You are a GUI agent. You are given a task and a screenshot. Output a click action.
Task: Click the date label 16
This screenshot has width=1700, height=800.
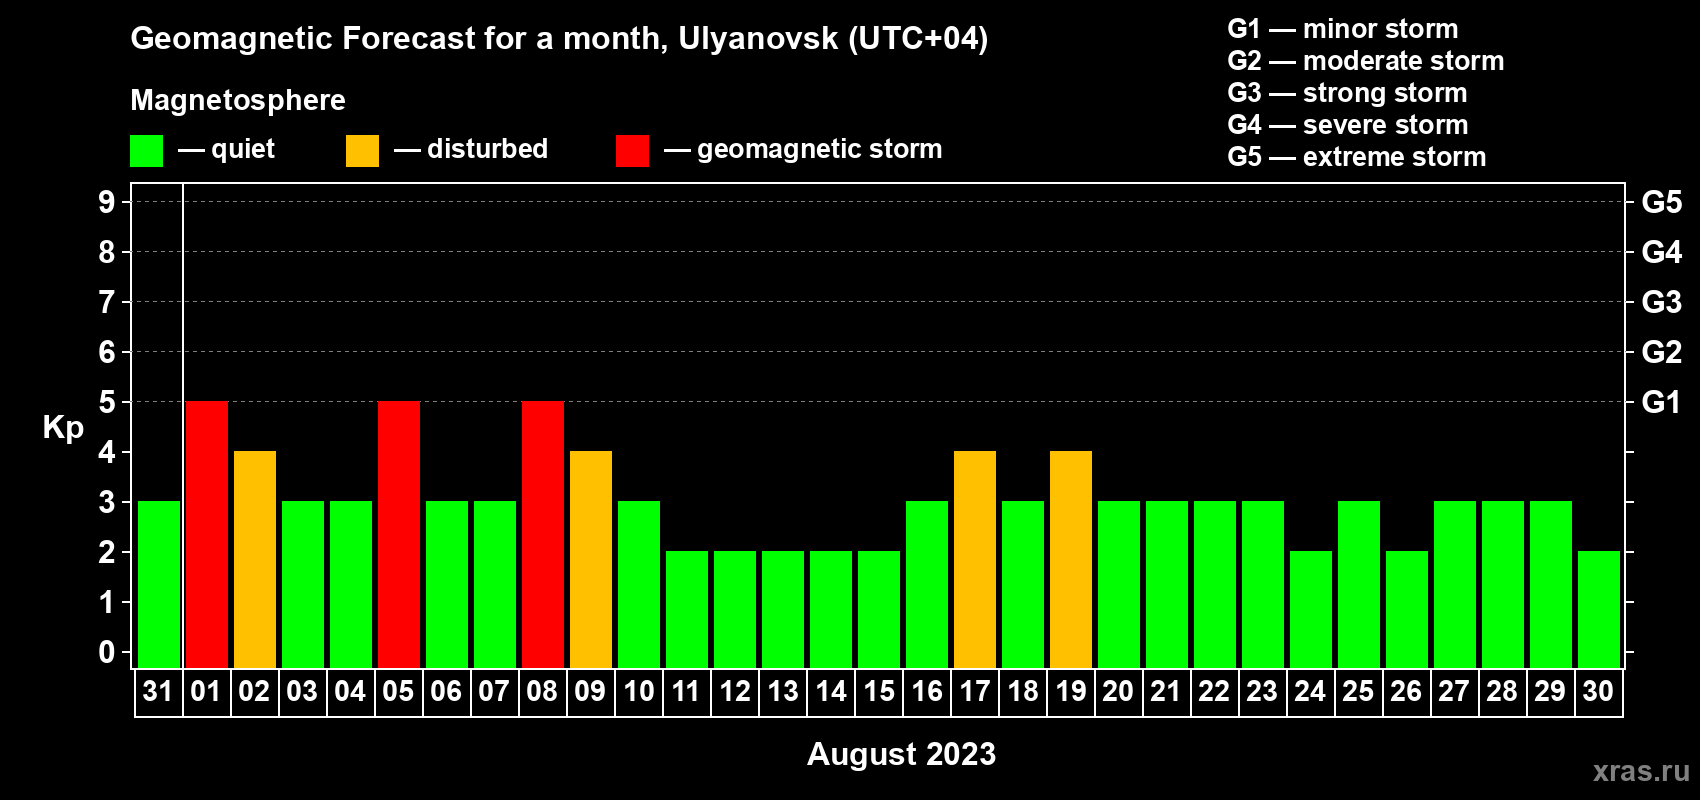926,691
